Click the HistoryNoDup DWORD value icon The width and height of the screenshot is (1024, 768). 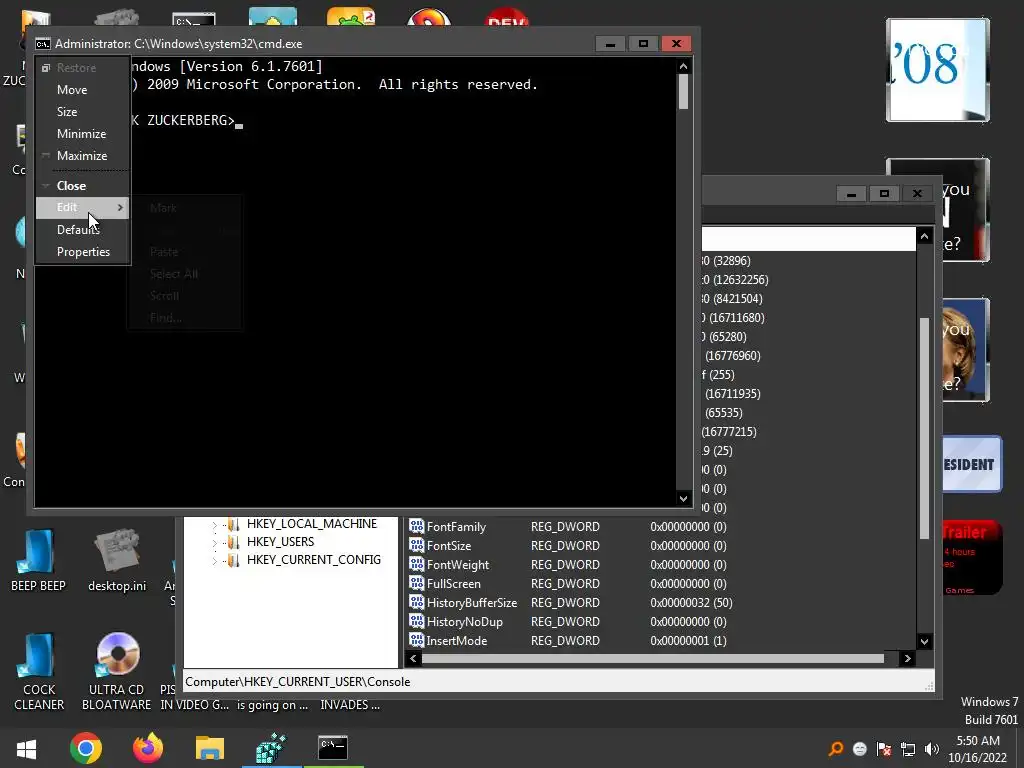[x=417, y=621]
